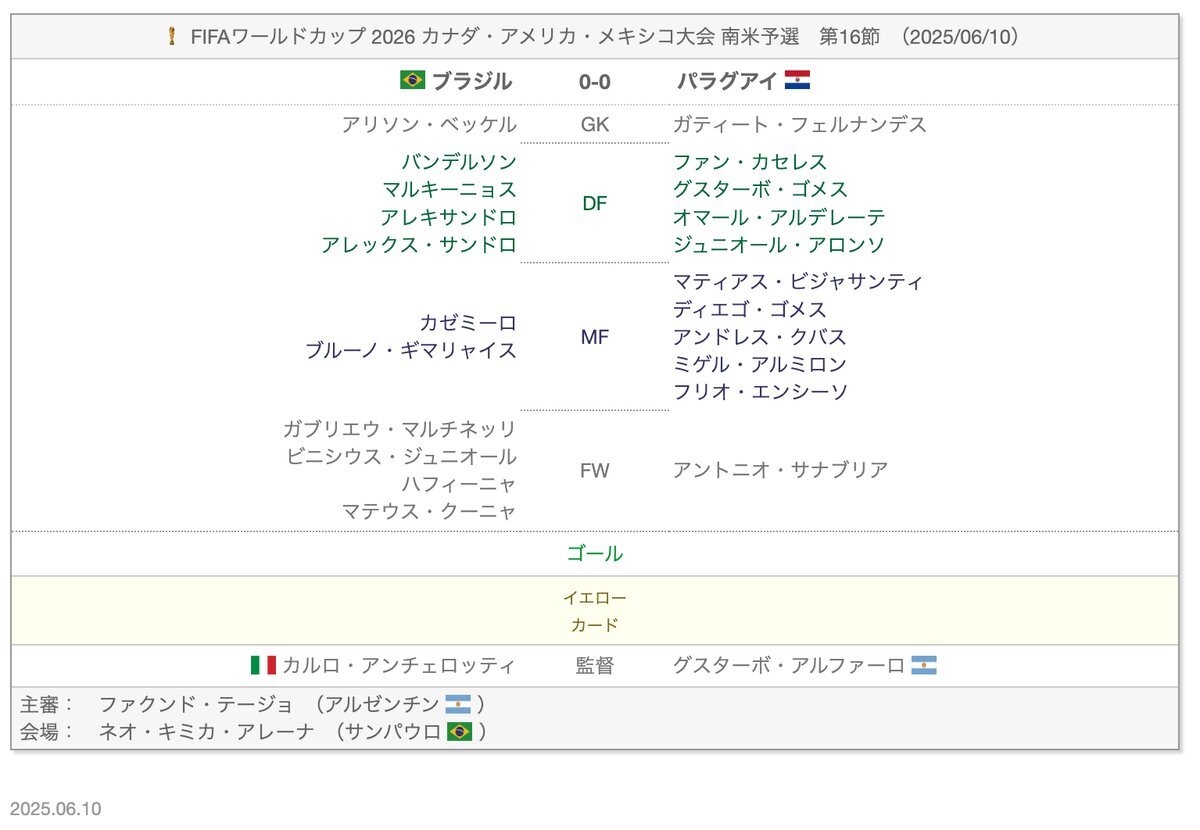
Task: Click the DF position label
Action: point(595,204)
